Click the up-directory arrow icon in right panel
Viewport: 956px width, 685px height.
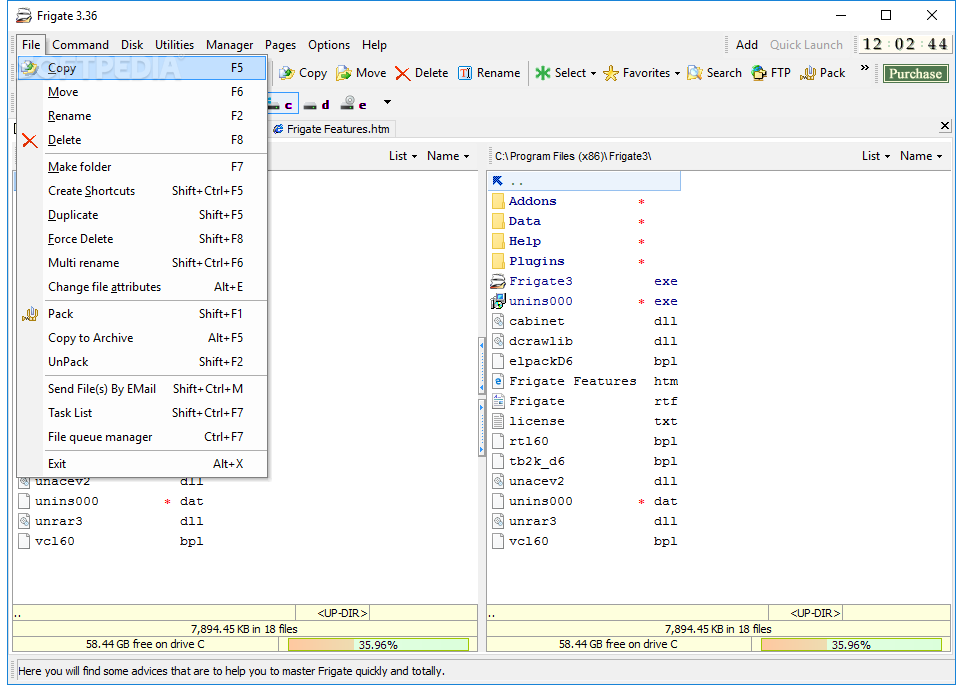498,181
